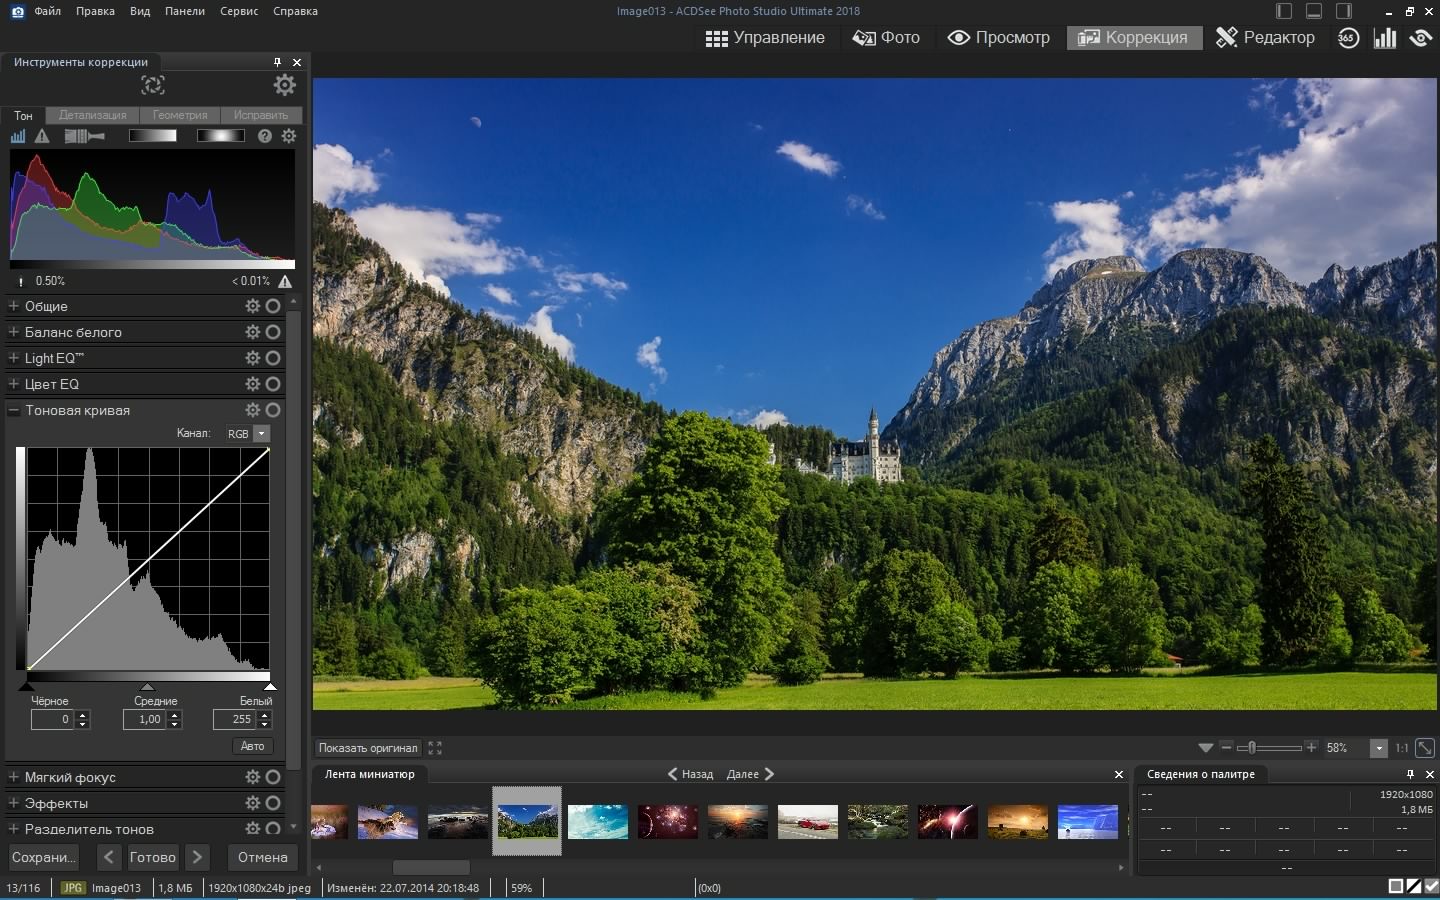Image resolution: width=1440 pixels, height=900 pixels.
Task: Click the develop brush tool icon
Action: (84, 136)
